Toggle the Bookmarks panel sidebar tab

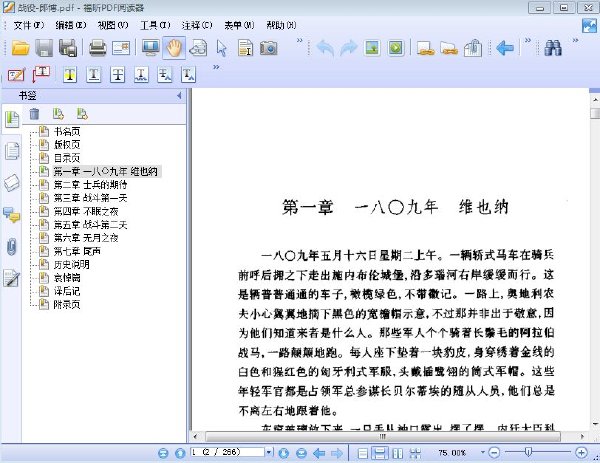point(11,119)
